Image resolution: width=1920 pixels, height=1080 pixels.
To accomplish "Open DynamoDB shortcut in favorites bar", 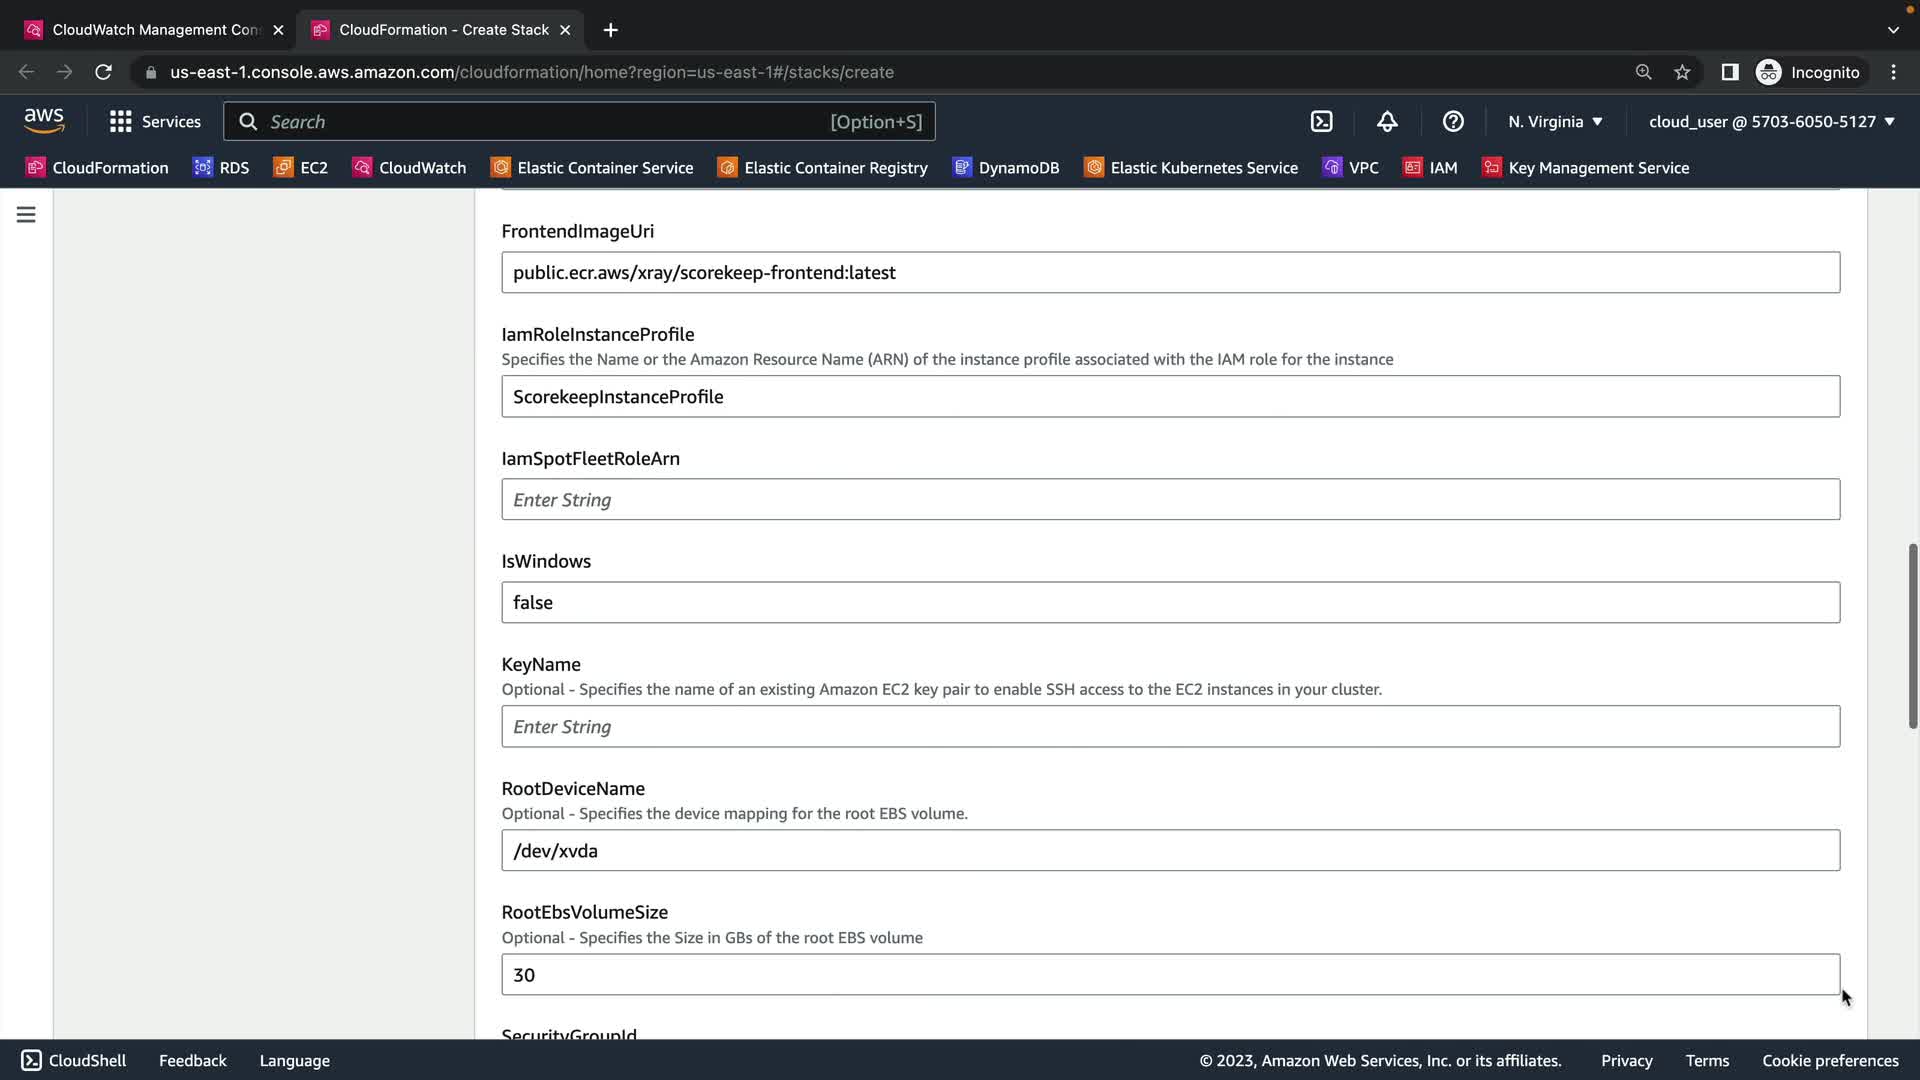I will coord(1006,167).
